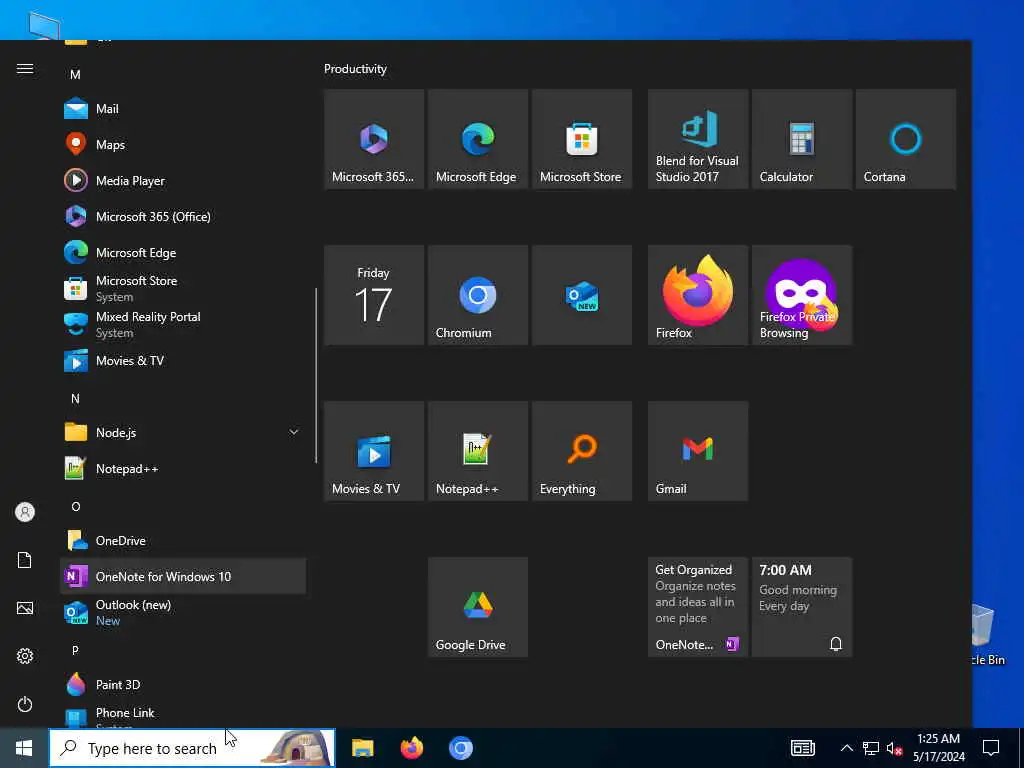Open News and interests on taskbar
The width and height of the screenshot is (1024, 768).
pyautogui.click(x=802, y=748)
